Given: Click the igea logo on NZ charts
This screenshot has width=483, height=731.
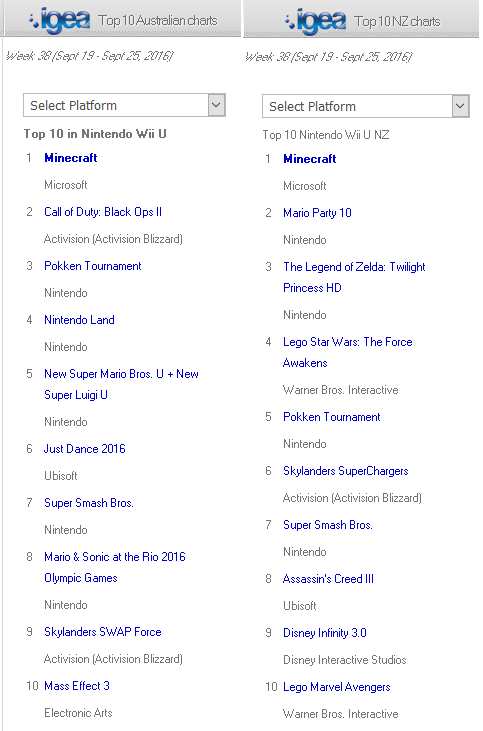Looking at the screenshot, I should tap(315, 21).
